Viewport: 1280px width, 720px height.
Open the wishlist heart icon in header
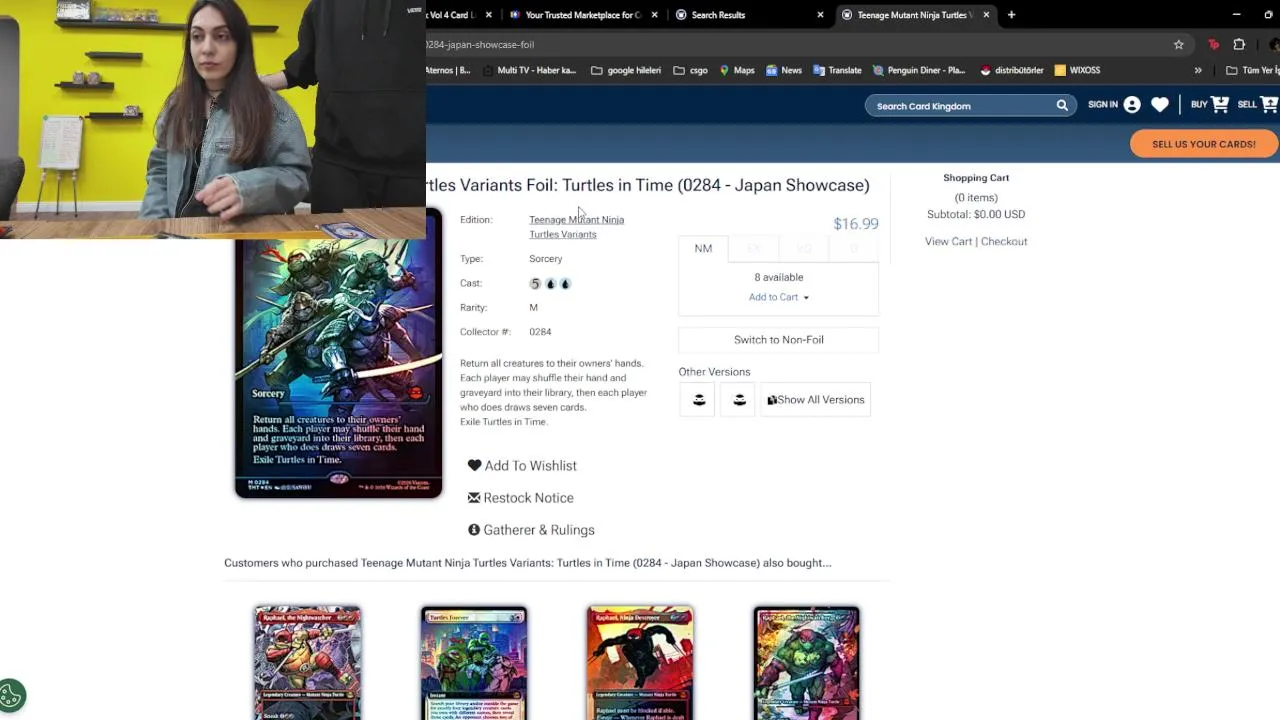click(x=1160, y=105)
